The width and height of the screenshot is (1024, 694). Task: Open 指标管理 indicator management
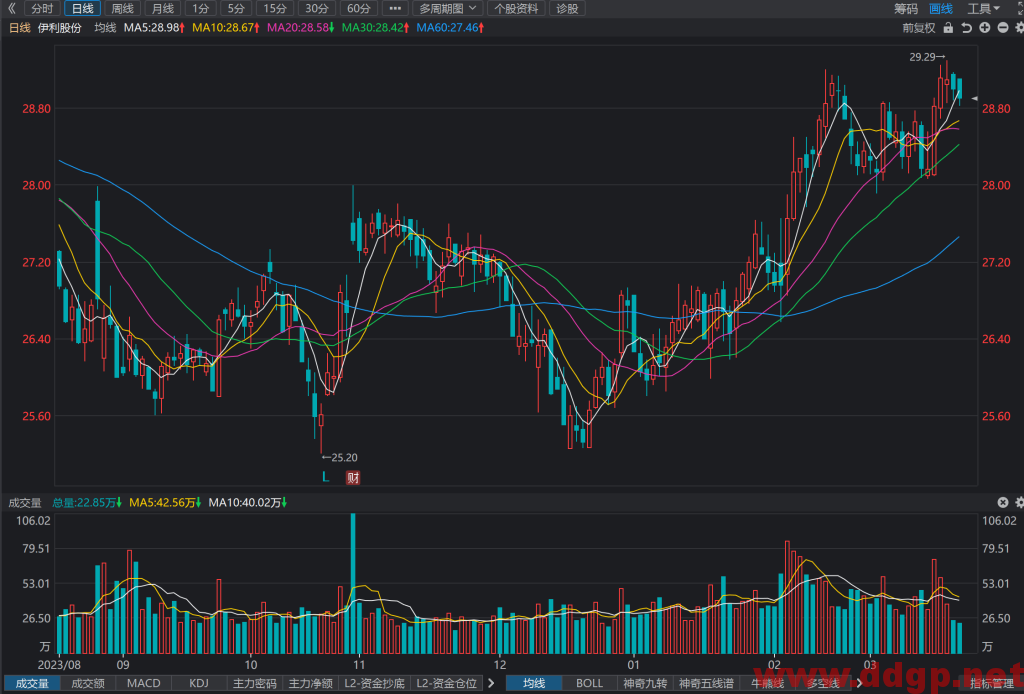tap(991, 683)
